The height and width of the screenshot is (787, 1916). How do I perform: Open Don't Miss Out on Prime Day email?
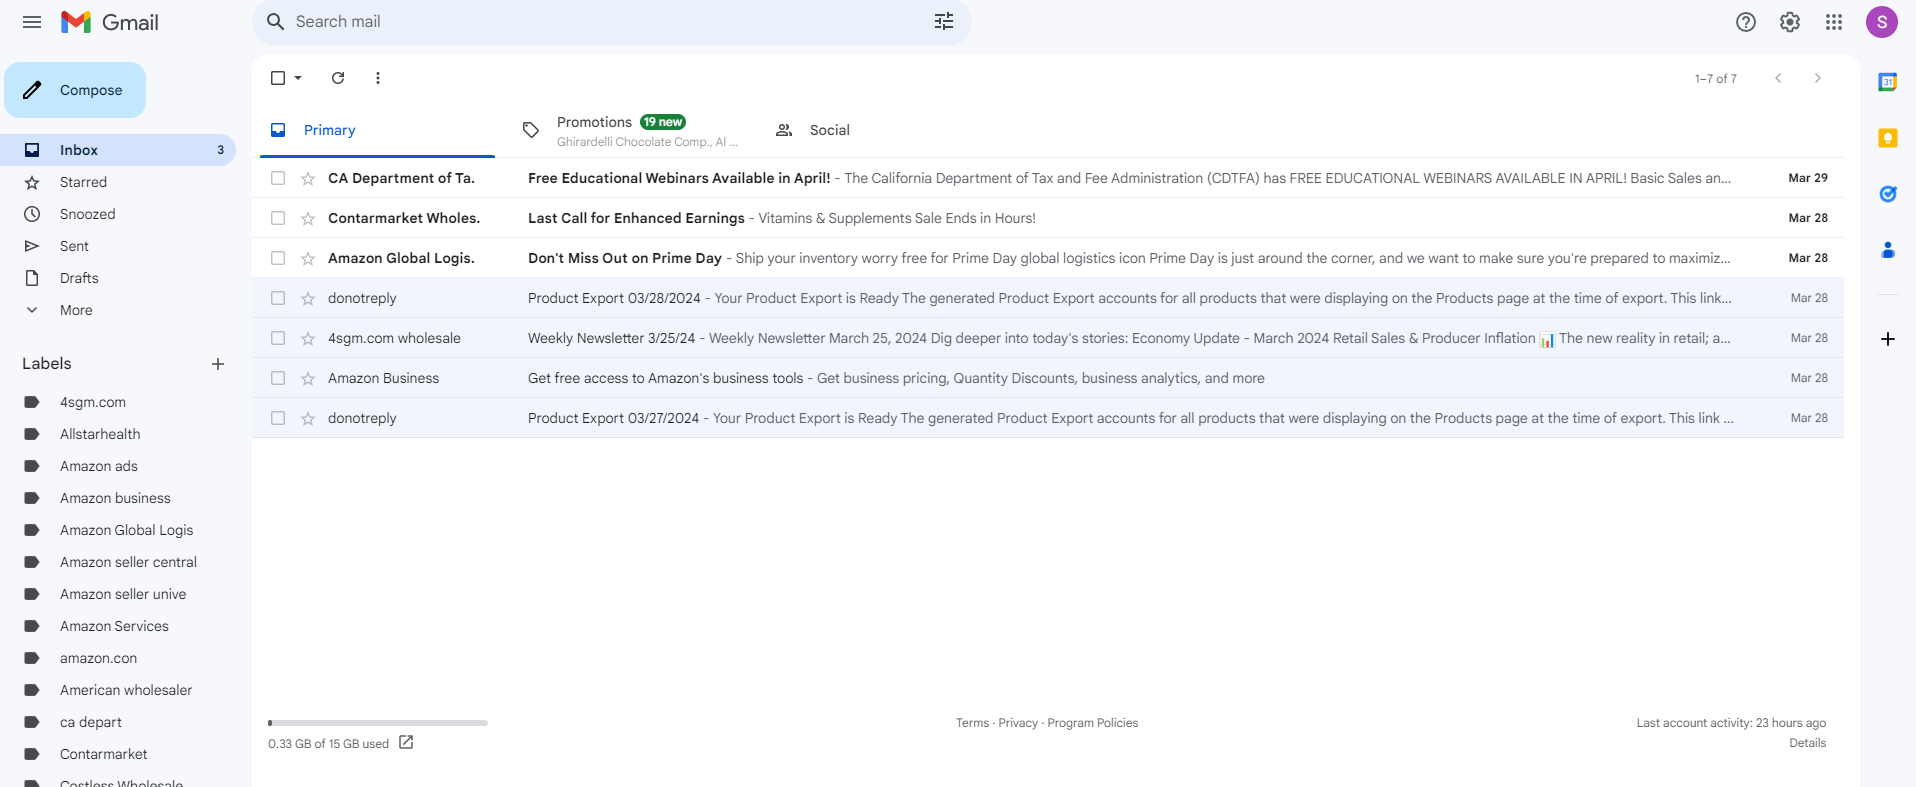[1048, 258]
